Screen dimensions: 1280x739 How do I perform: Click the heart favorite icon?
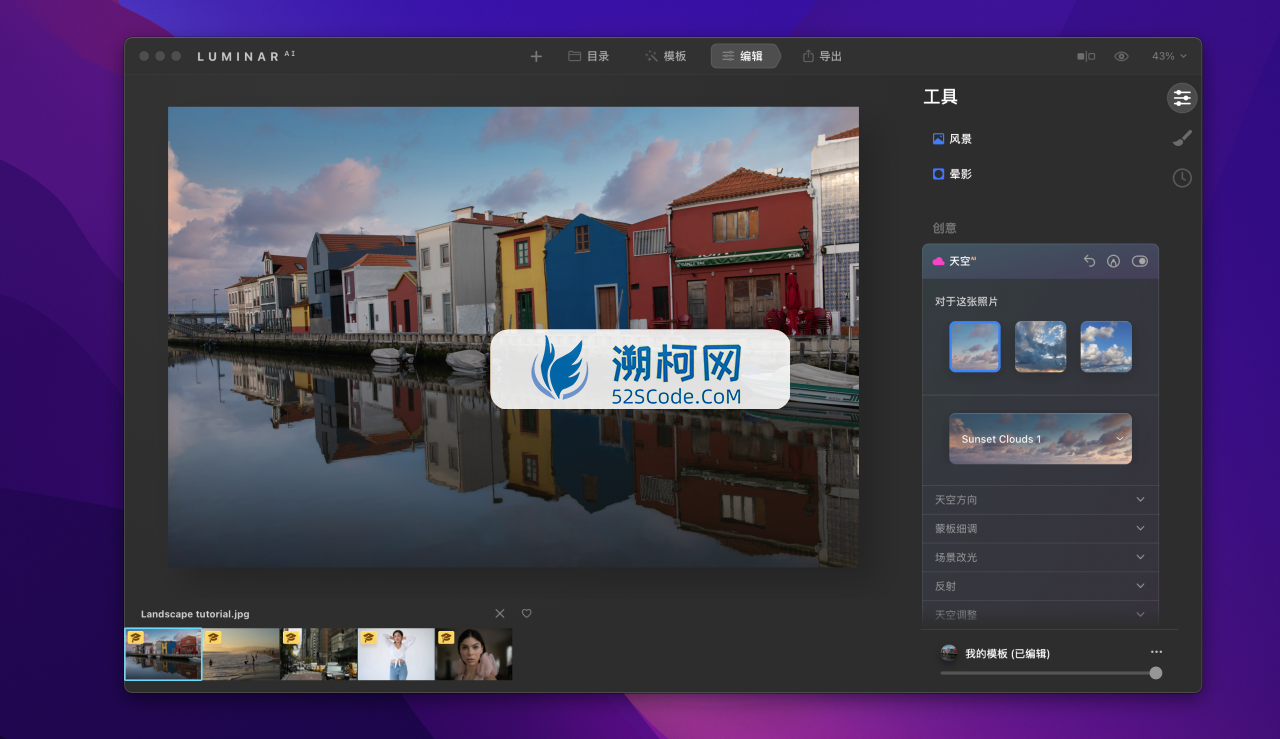527,613
